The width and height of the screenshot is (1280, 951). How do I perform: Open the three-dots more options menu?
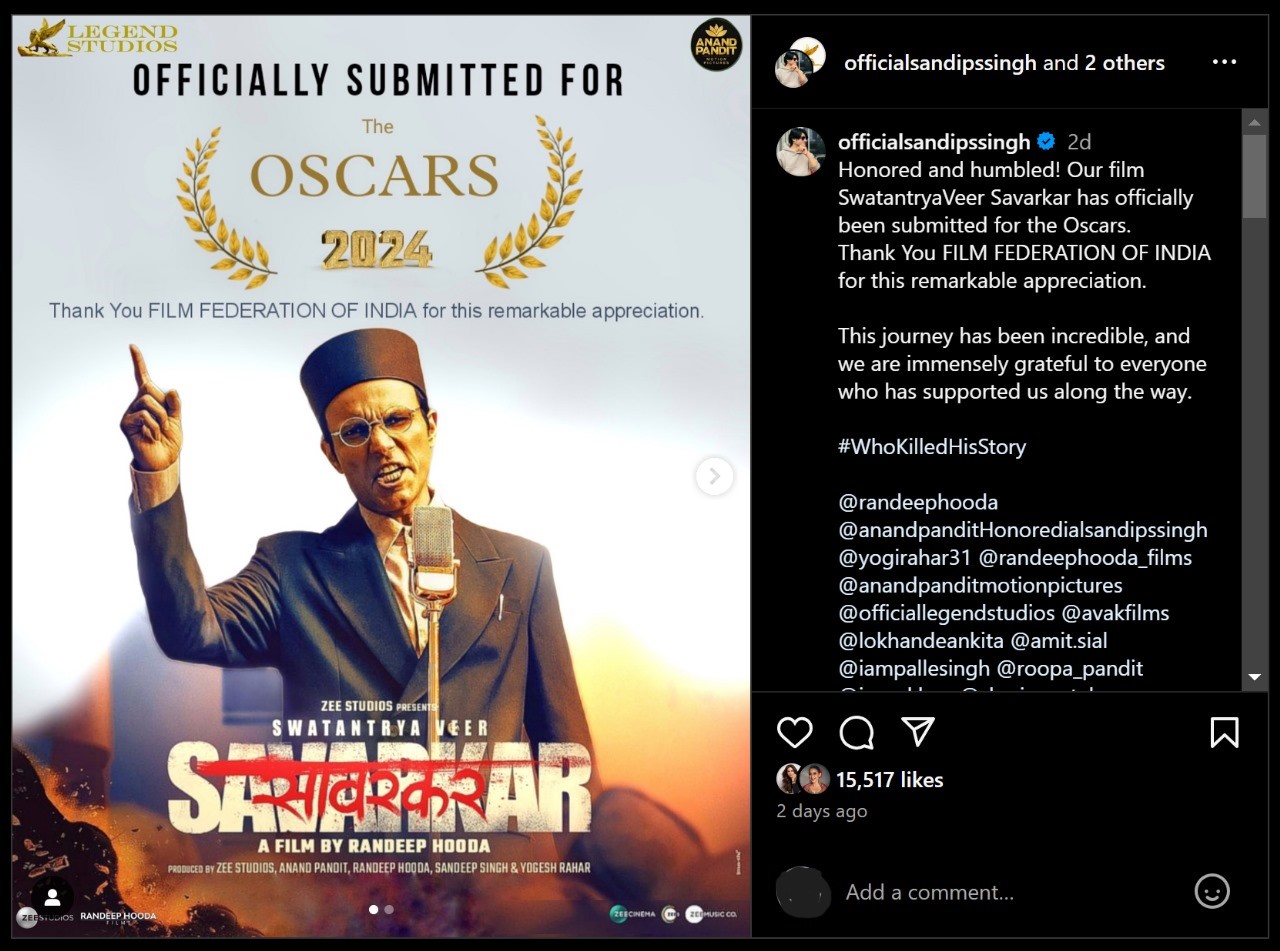pyautogui.click(x=1224, y=62)
